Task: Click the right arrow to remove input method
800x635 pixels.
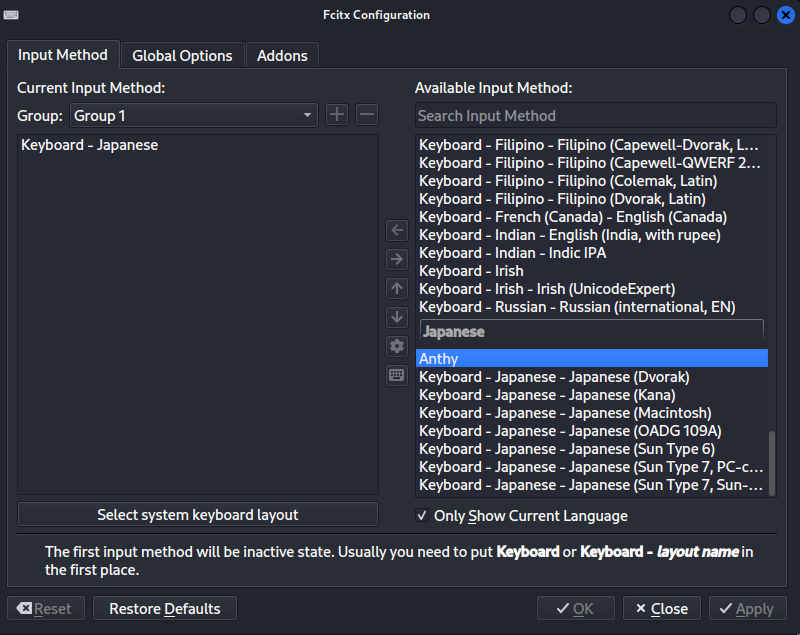Action: click(397, 260)
